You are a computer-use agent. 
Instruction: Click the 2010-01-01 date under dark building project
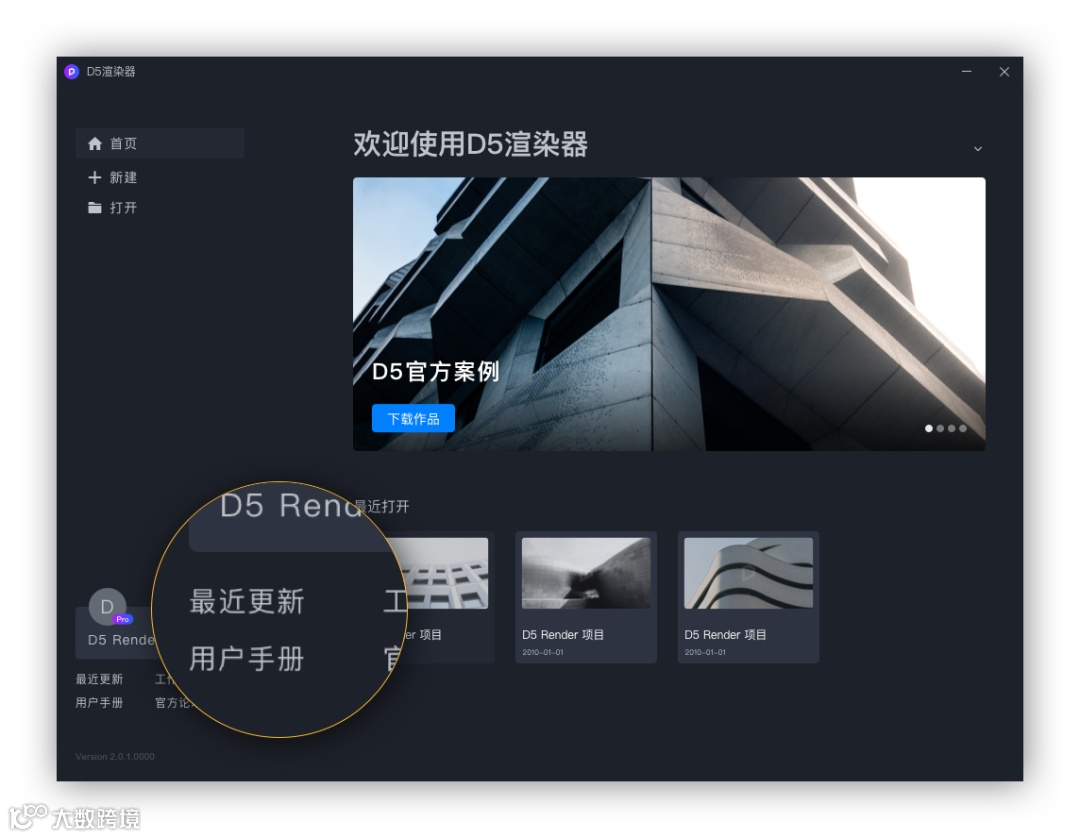click(543, 652)
